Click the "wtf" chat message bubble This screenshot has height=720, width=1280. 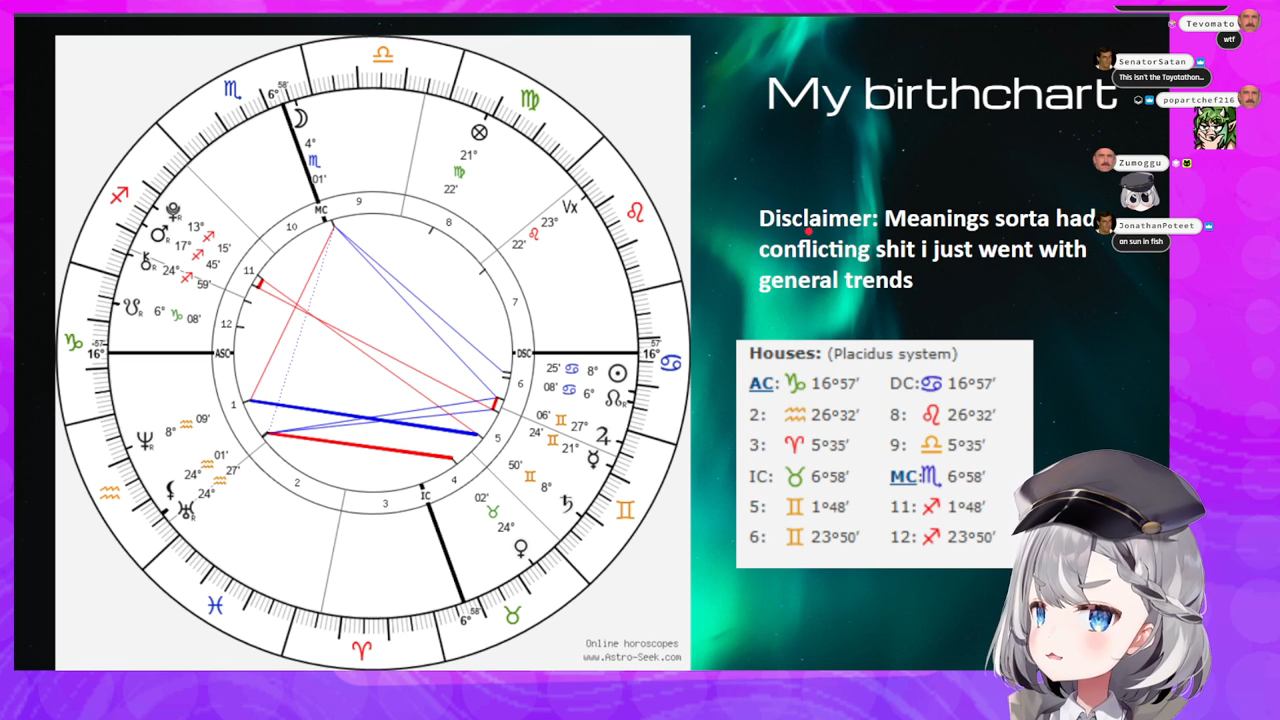tap(1227, 40)
